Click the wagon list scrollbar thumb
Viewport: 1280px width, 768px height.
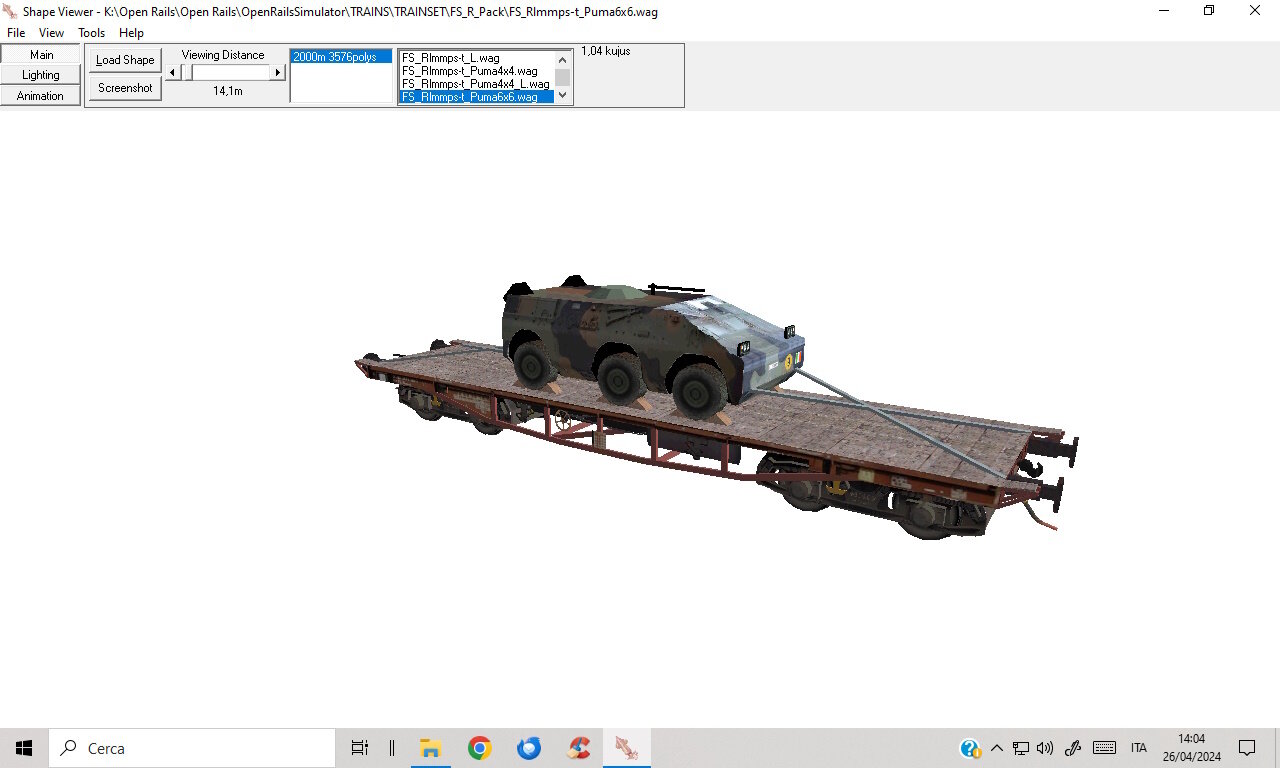point(563,77)
